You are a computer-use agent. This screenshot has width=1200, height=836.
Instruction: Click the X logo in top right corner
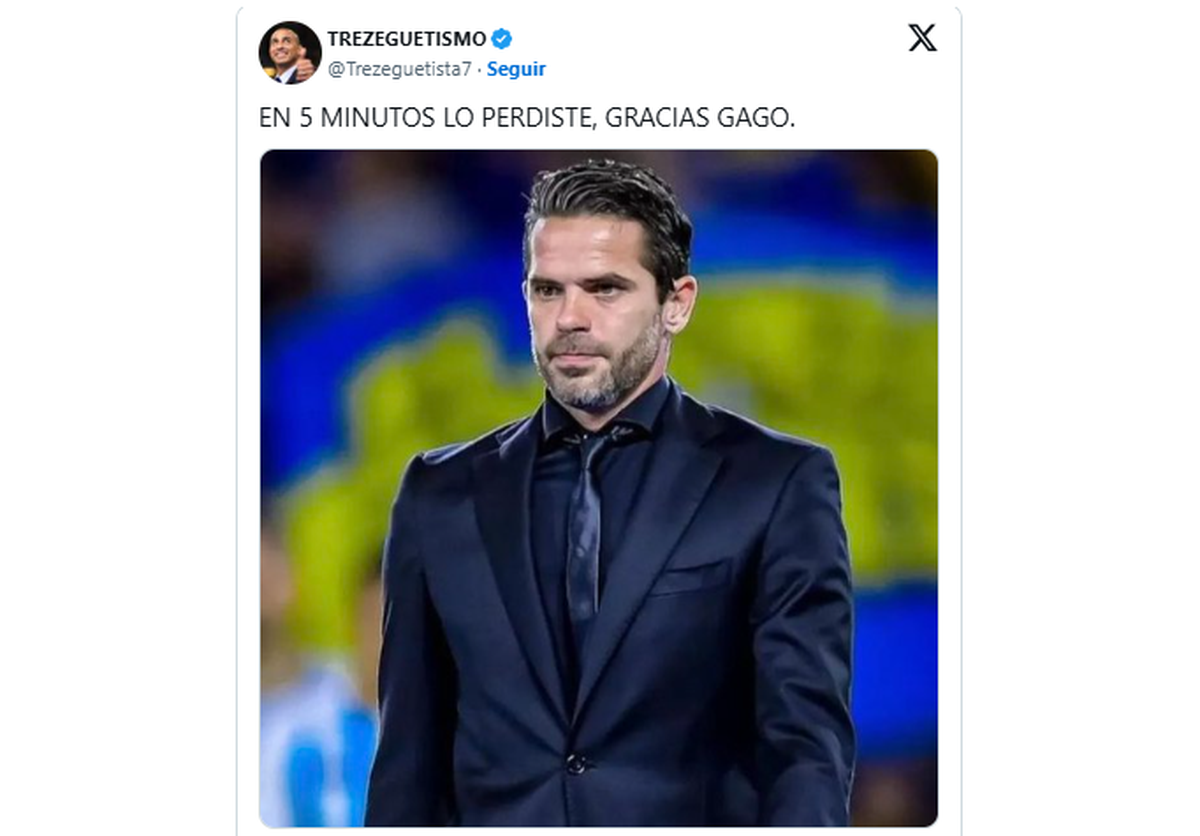point(922,38)
